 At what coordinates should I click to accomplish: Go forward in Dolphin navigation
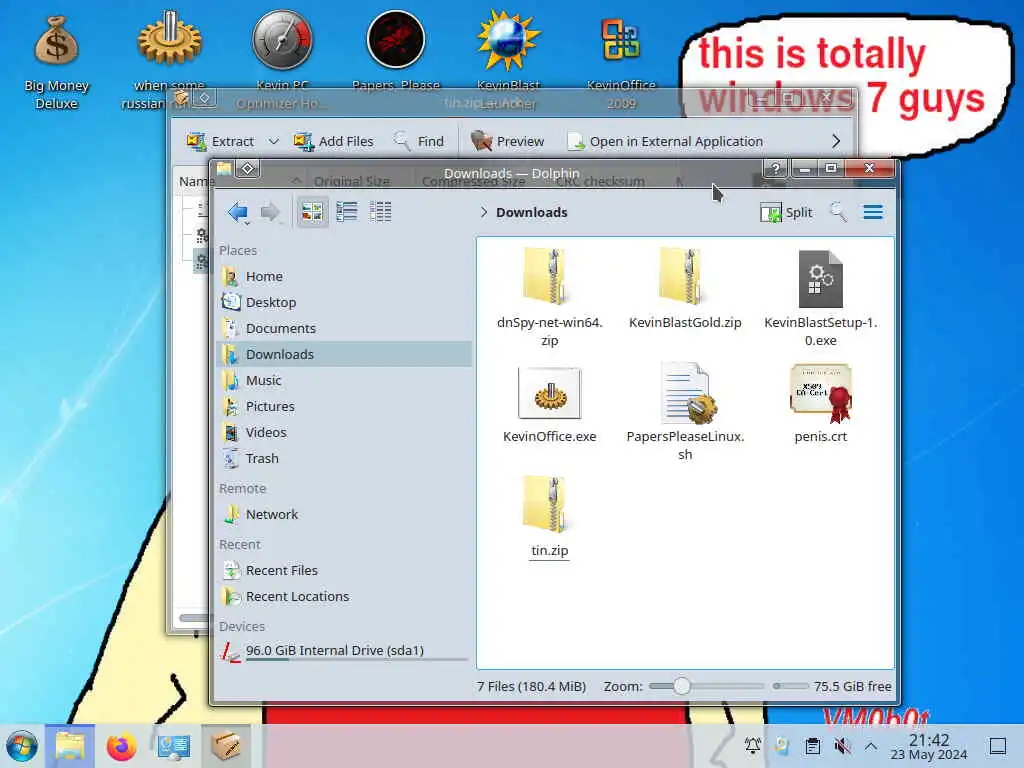coord(270,212)
